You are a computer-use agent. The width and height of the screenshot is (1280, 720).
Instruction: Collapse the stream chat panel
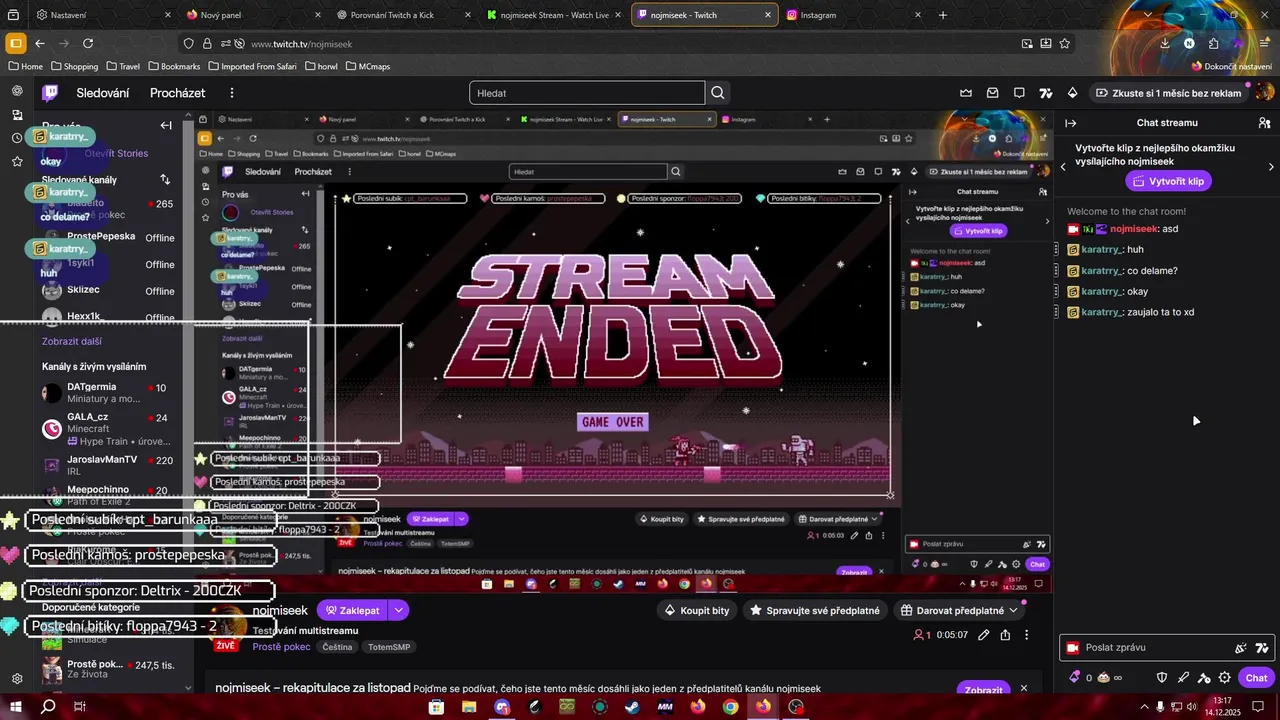click(1070, 123)
